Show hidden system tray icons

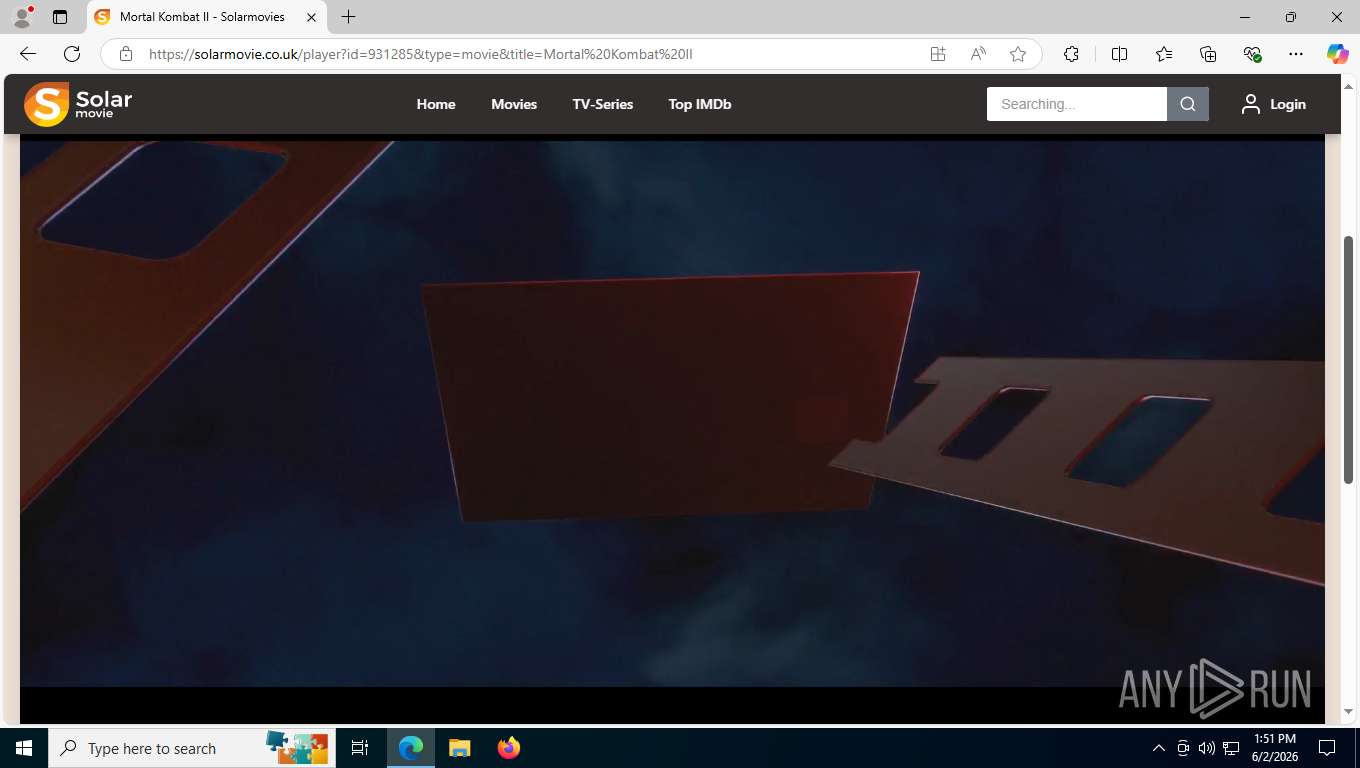(x=1159, y=748)
